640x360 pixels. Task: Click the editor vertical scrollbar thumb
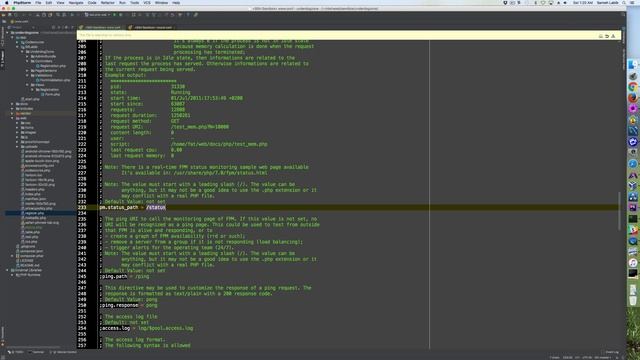(620, 210)
